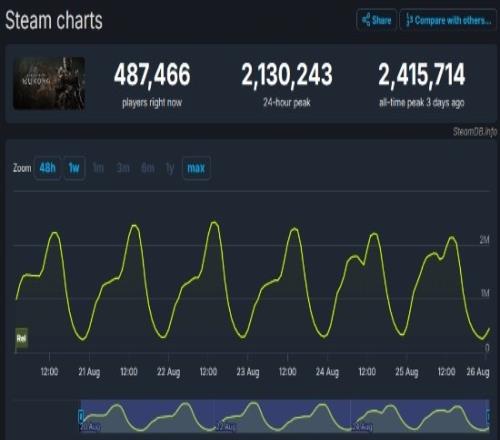500x440 pixels.
Task: Click the SteamDB.info credit link
Action: coord(475,132)
